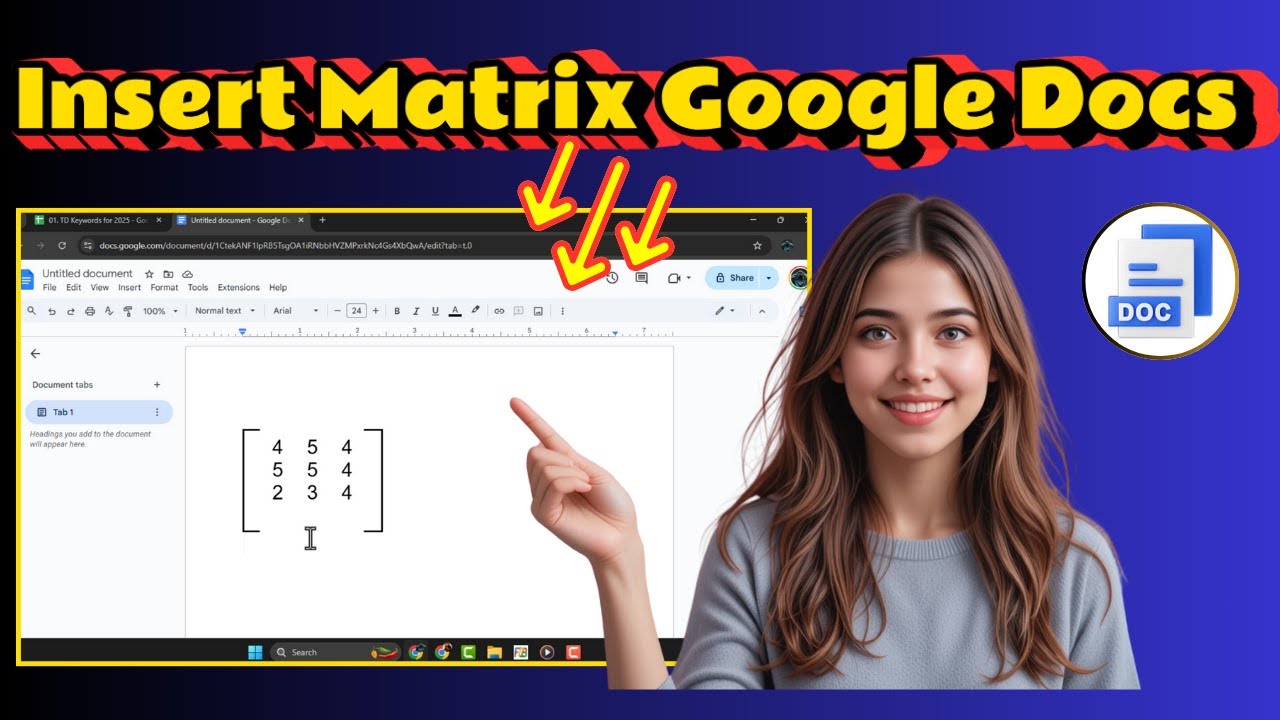This screenshot has height=720, width=1280.
Task: Toggle italic formatting
Action: click(416, 311)
